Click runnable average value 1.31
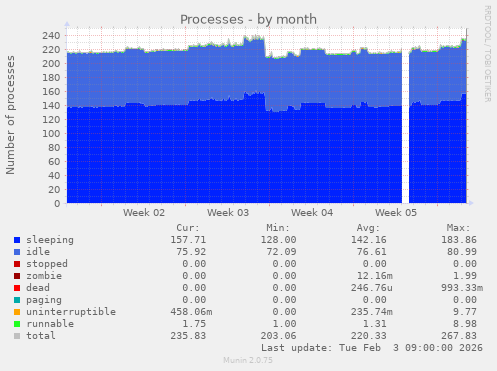497x371 pixels. click(x=375, y=324)
